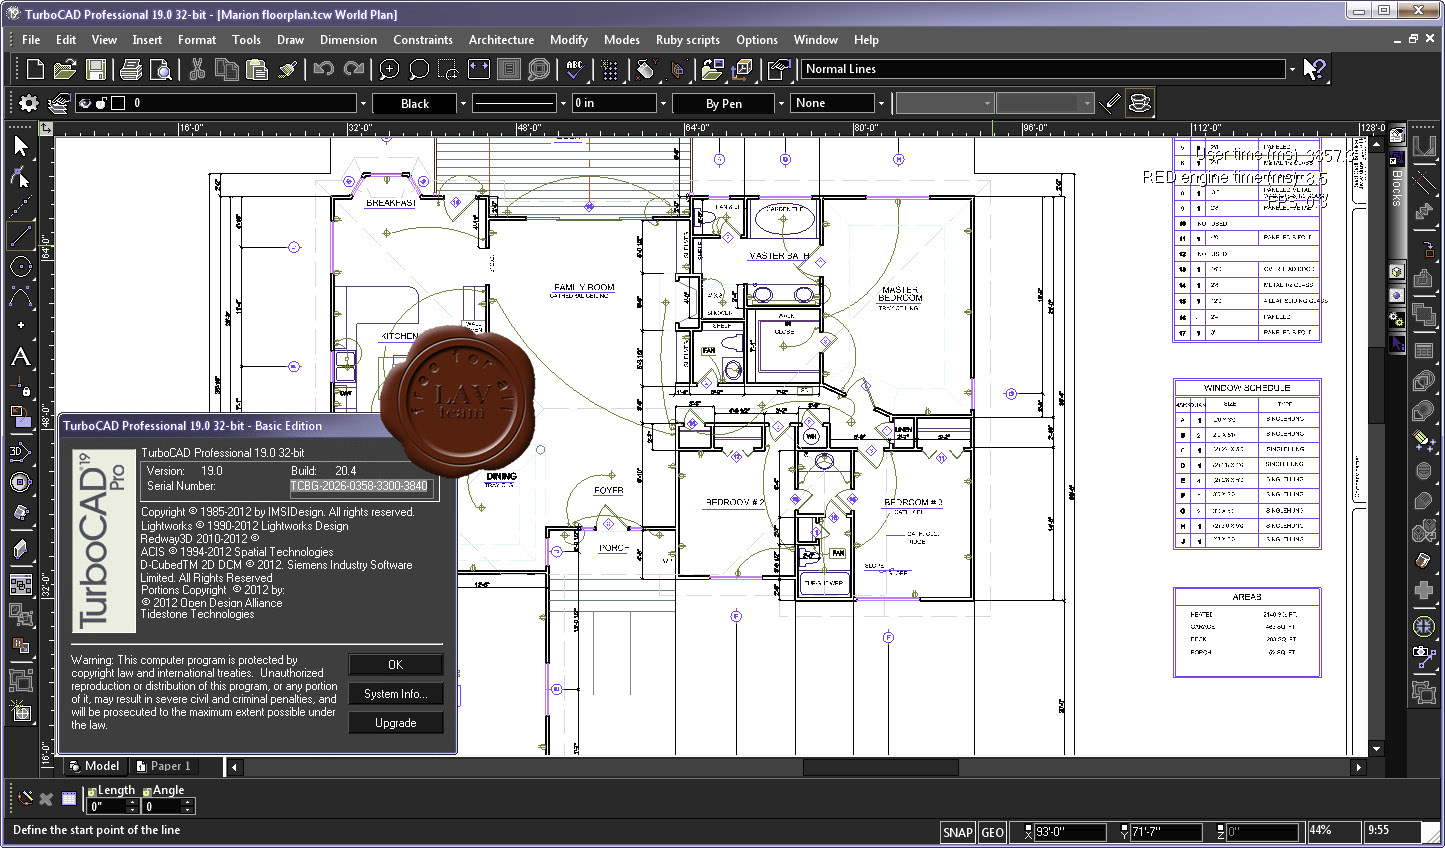Click the horizontal scrollbar thumb
The height and width of the screenshot is (848, 1445).
coord(881,767)
